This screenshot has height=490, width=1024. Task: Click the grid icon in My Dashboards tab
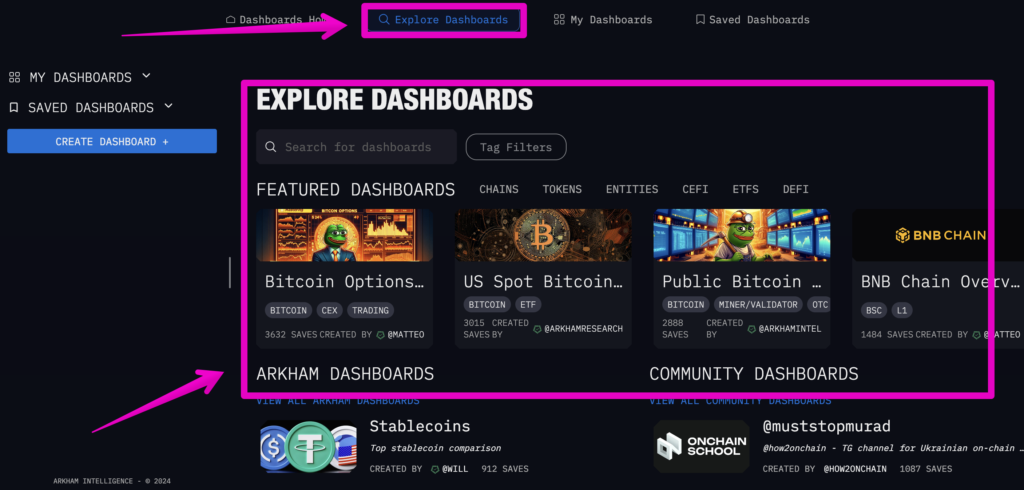tap(559, 20)
